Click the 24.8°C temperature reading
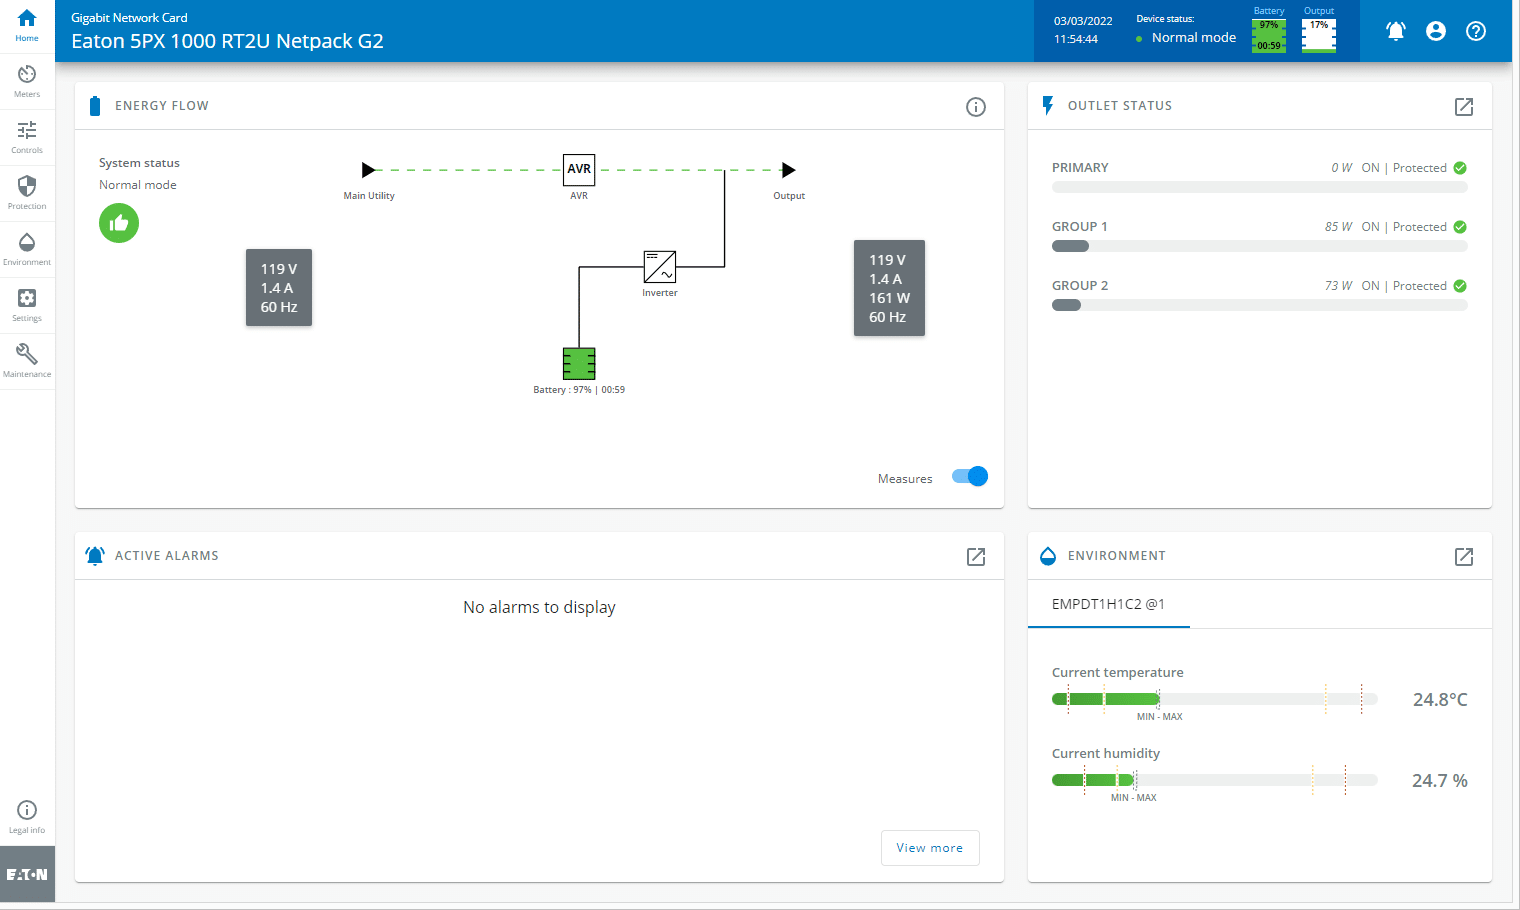 [x=1440, y=700]
